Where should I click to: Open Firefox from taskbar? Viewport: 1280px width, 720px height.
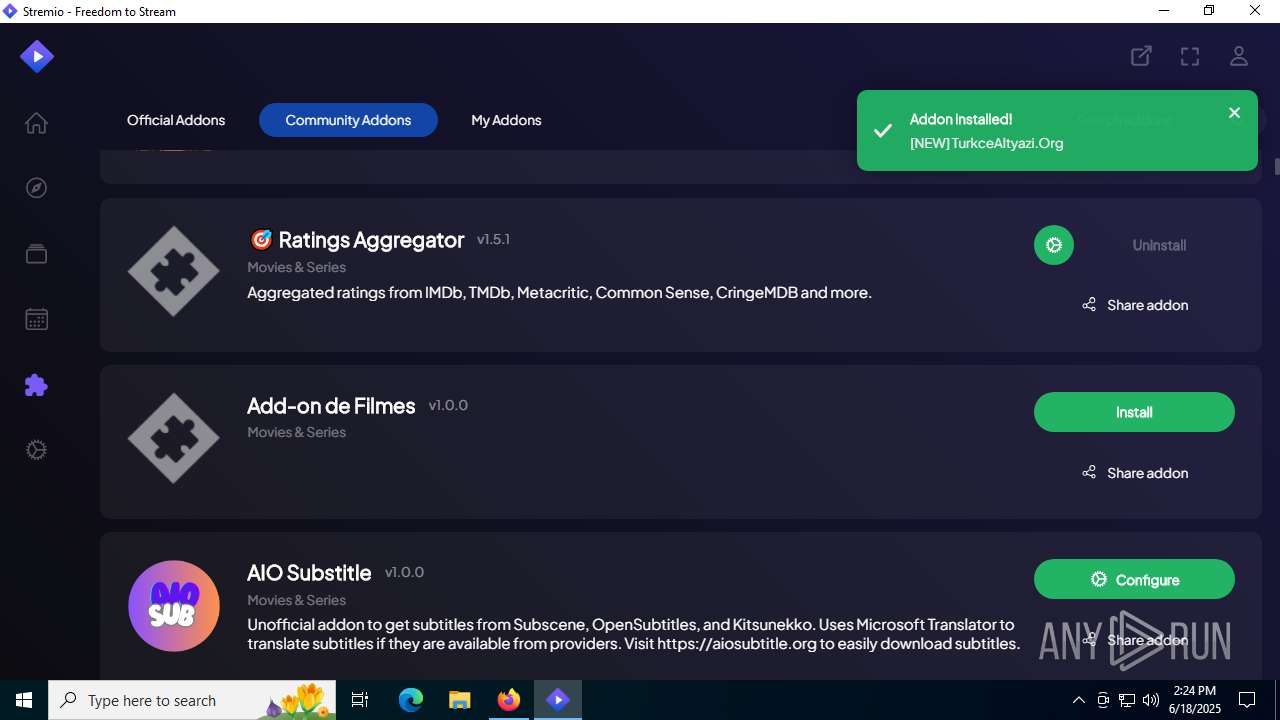click(508, 700)
